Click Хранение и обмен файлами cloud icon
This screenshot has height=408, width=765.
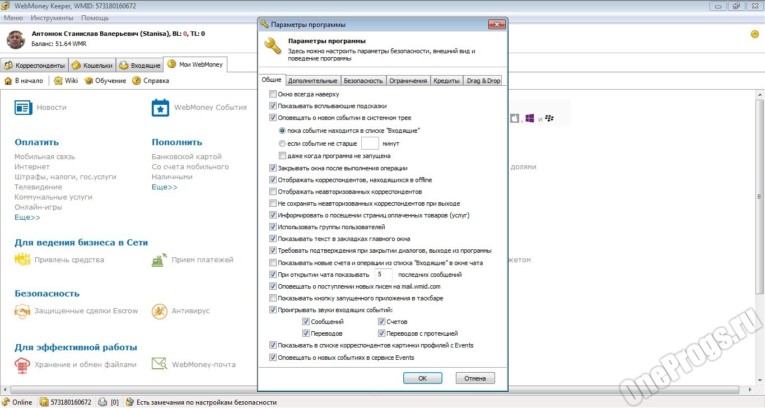click(x=22, y=365)
